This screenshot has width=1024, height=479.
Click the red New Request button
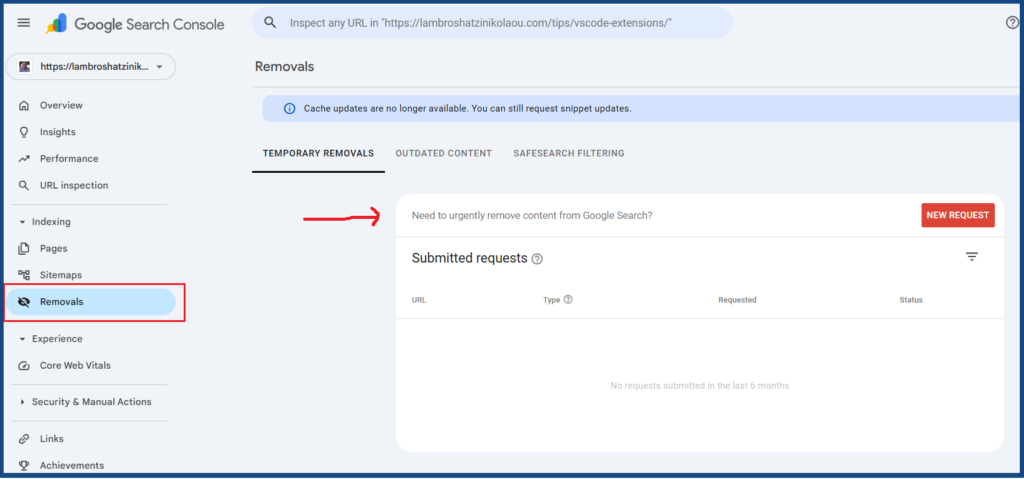coord(958,215)
